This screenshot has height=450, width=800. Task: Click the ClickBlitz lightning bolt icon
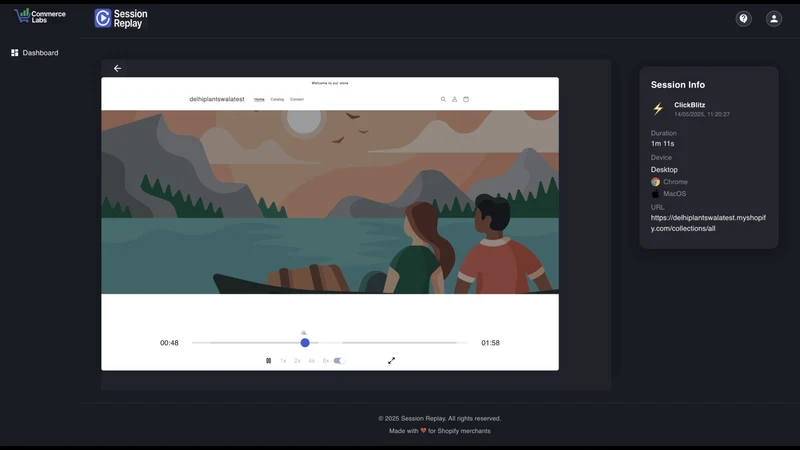(658, 109)
